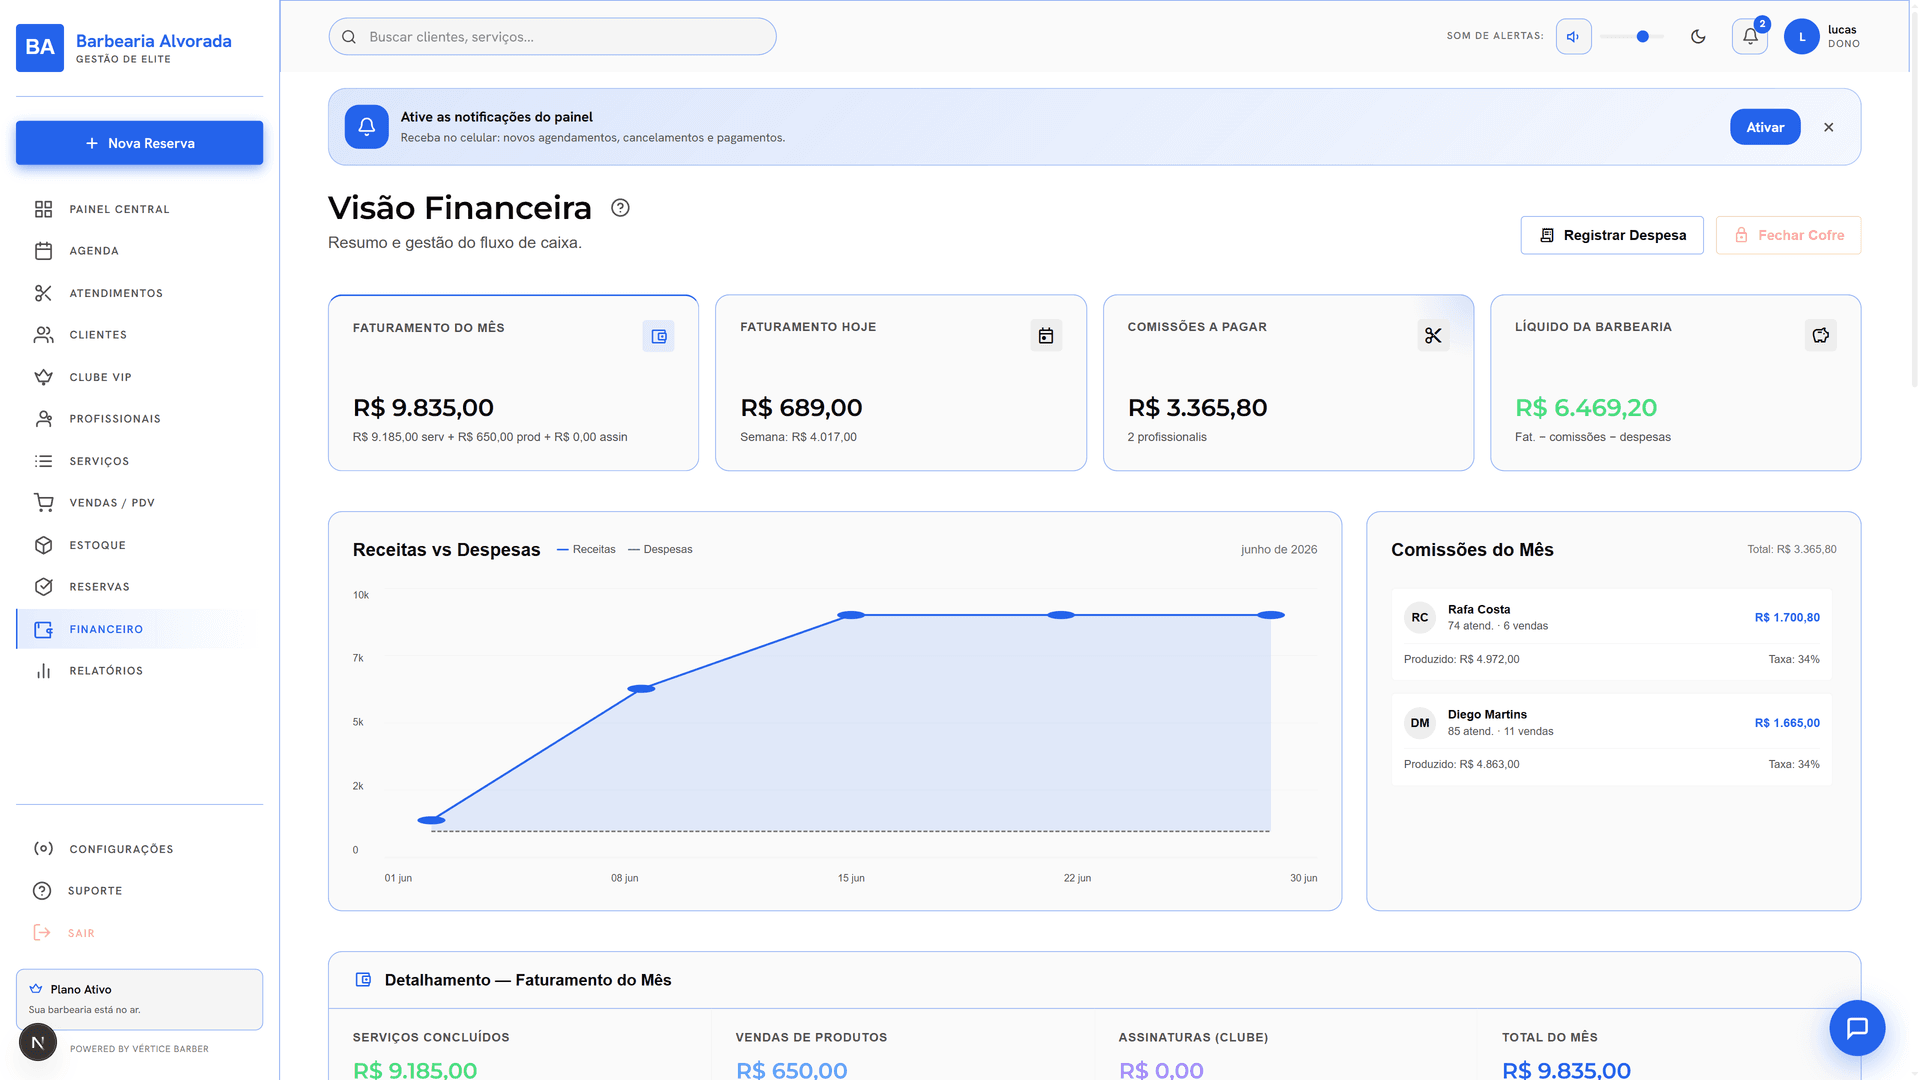Click the Fechar Cofre button

[x=1788, y=235]
